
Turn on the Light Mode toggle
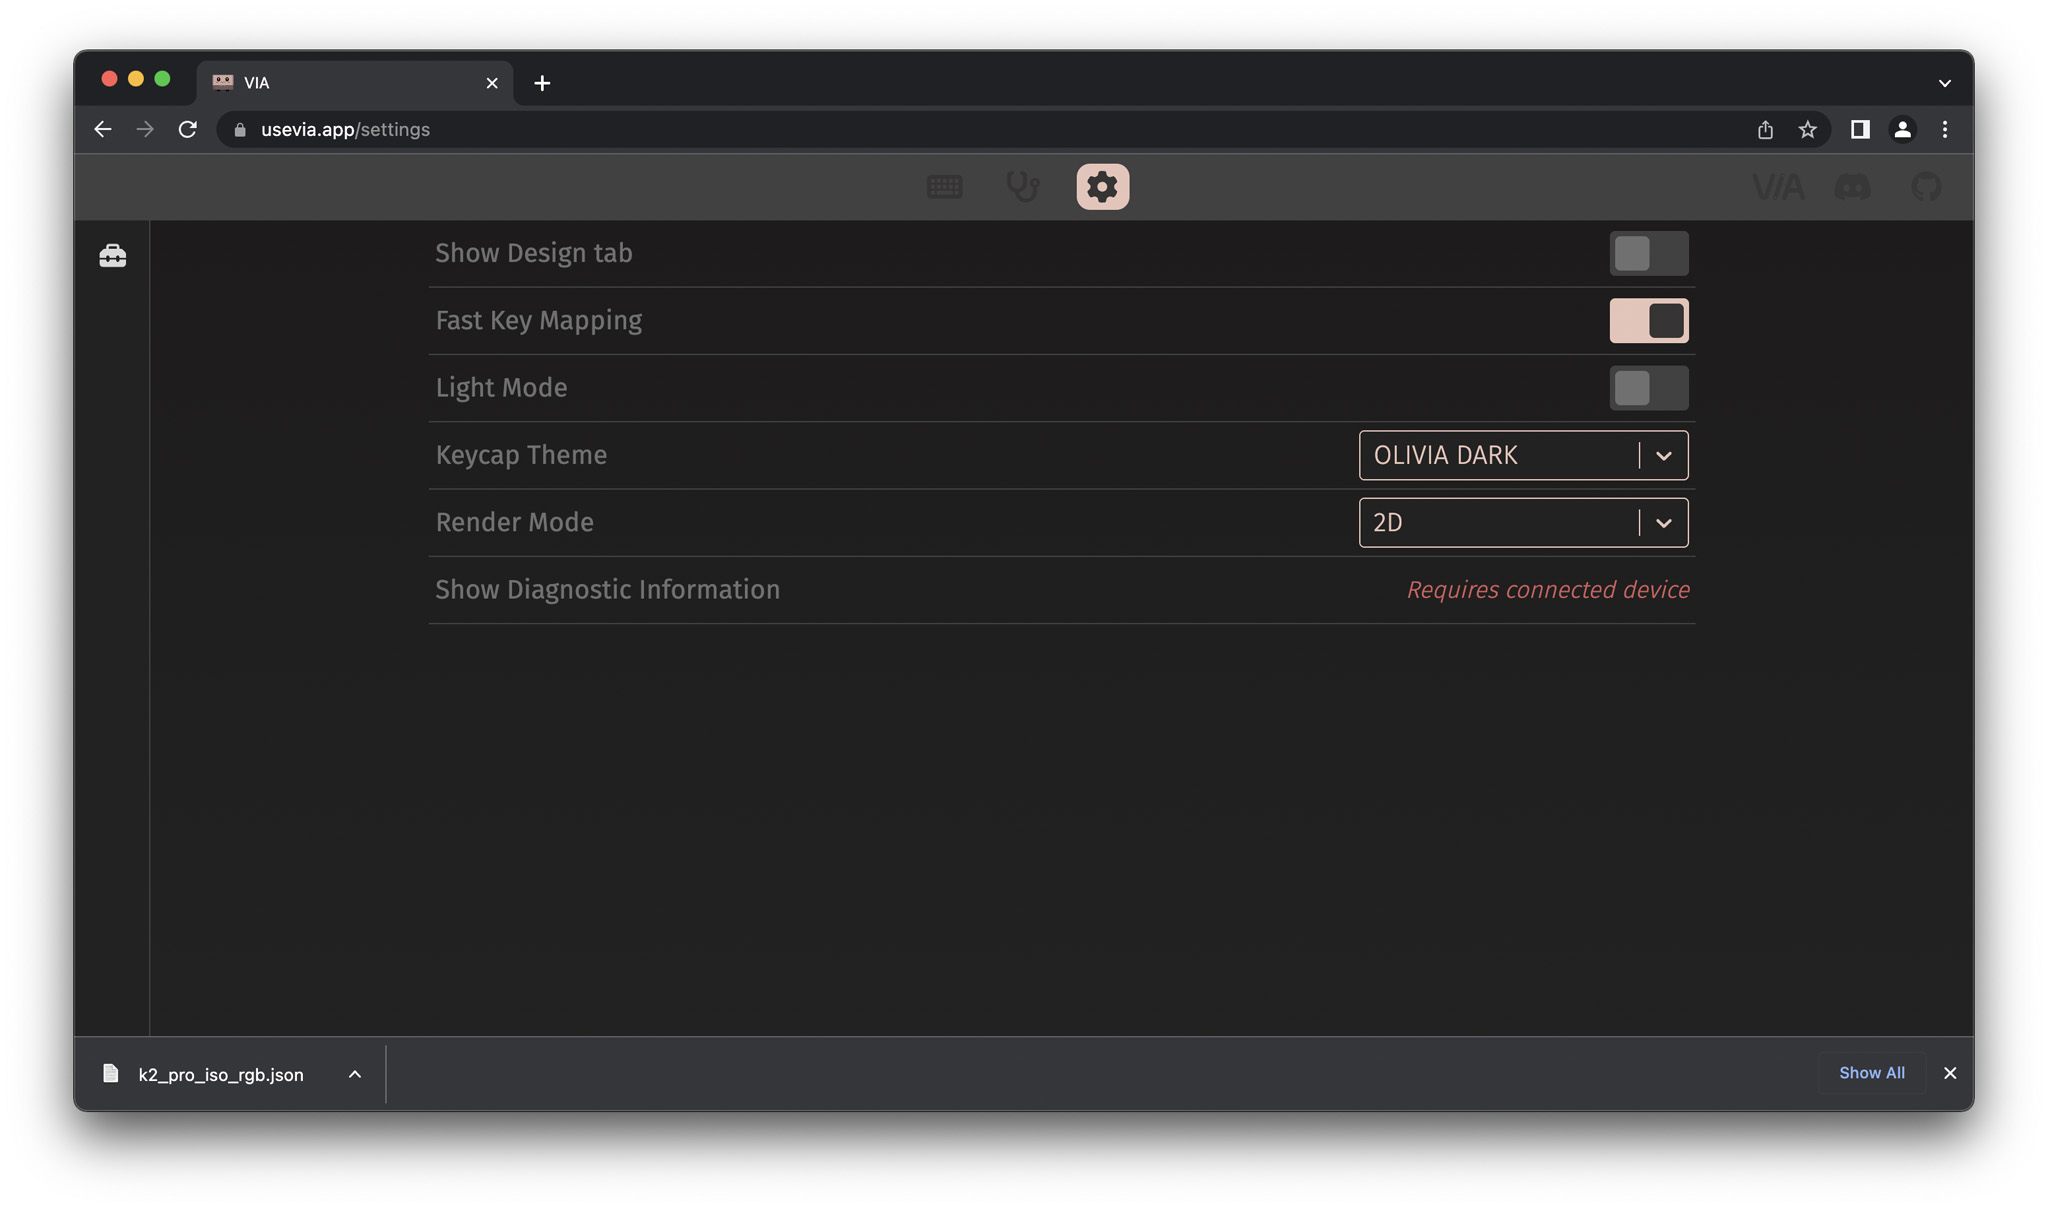(1648, 388)
